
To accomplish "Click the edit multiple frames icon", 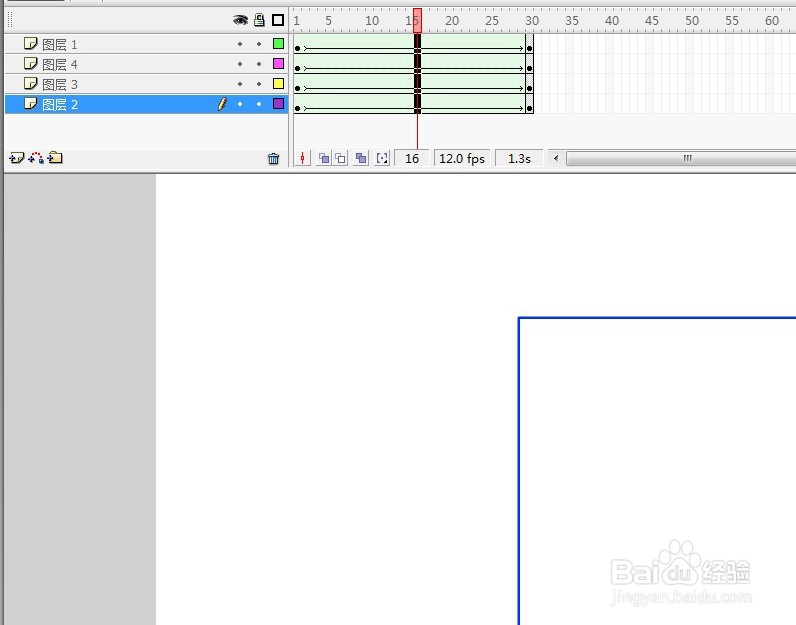I will 361,158.
